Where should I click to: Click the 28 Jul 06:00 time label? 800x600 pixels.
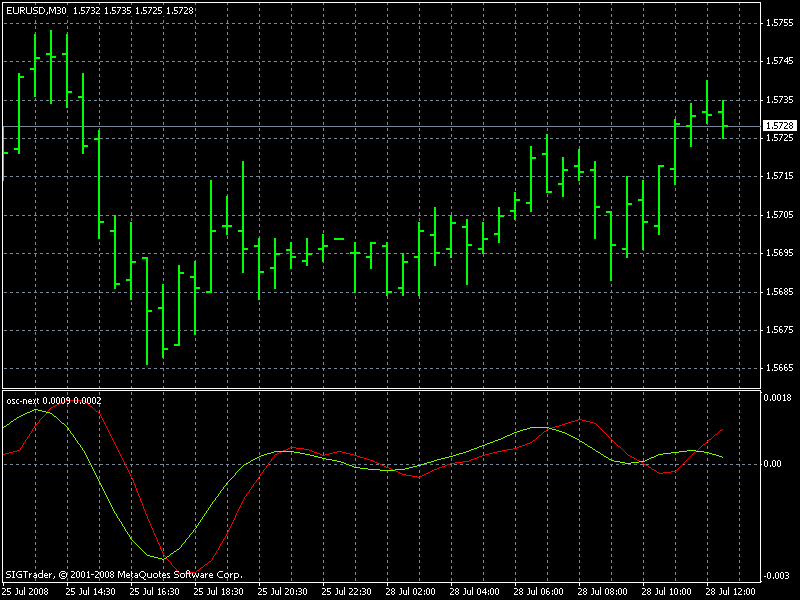point(539,592)
